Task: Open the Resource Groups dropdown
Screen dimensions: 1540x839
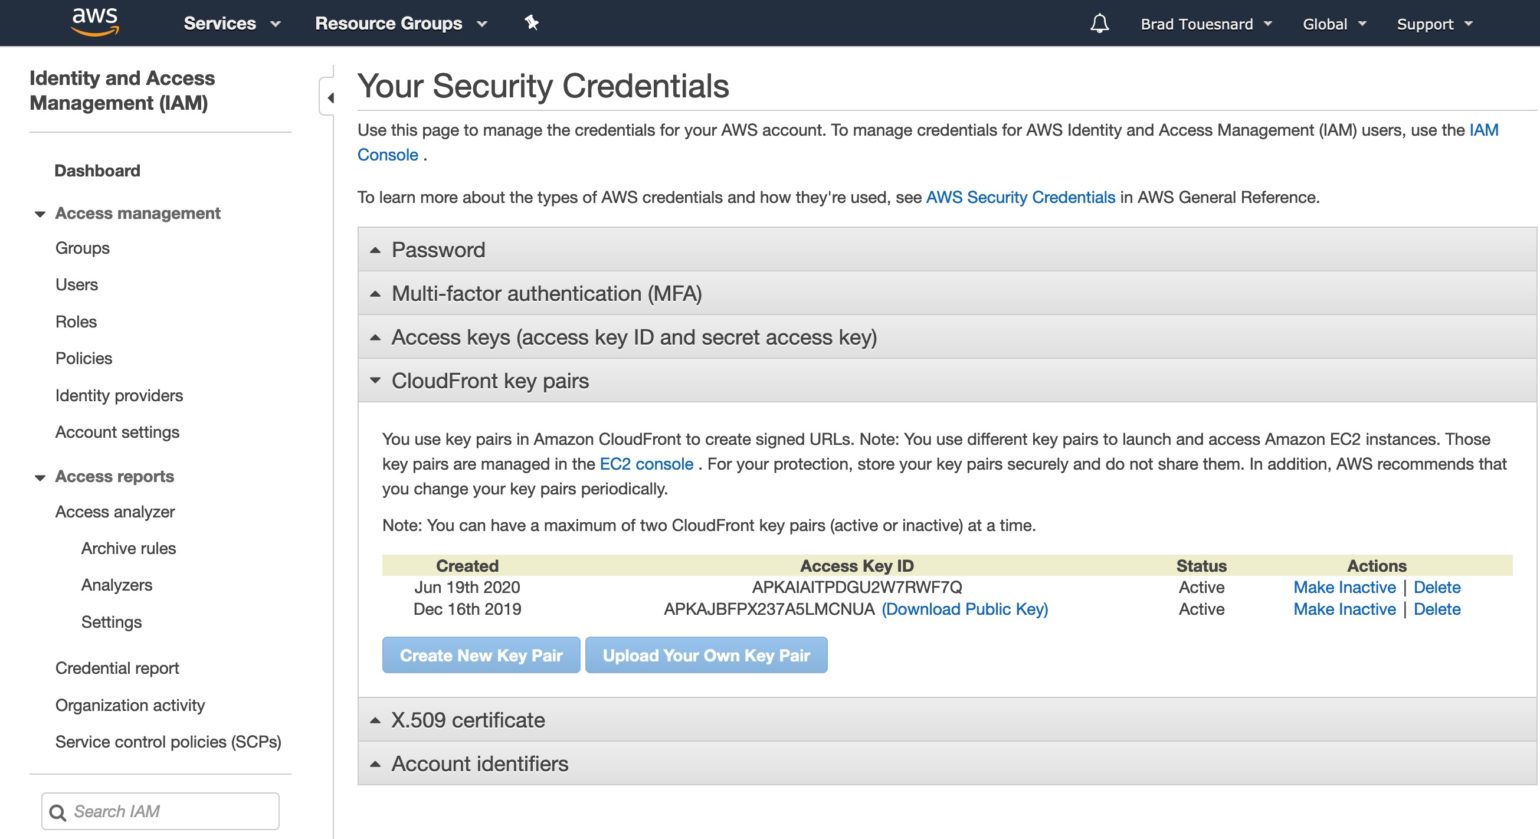Action: 401,23
